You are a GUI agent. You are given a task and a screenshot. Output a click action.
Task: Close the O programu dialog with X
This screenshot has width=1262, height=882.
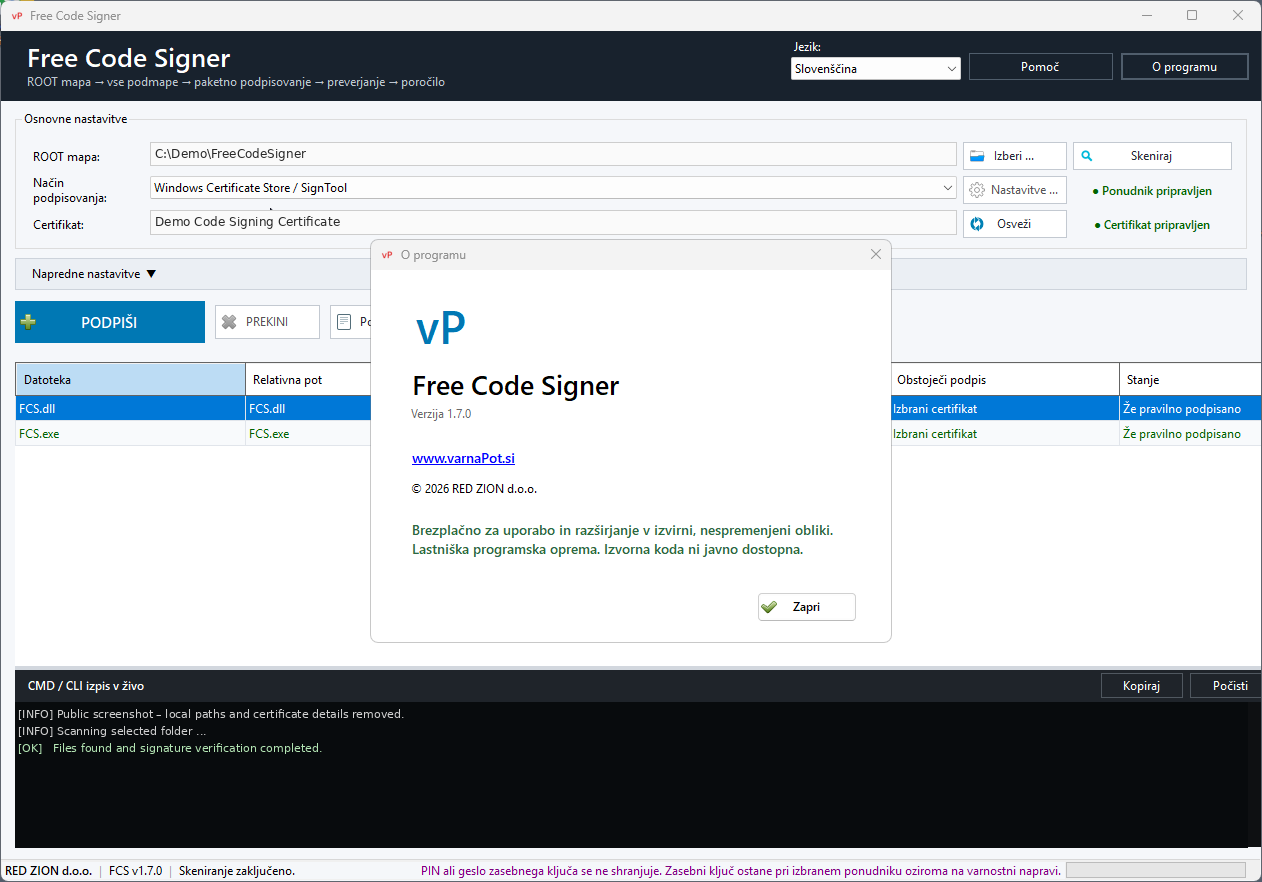(x=876, y=254)
